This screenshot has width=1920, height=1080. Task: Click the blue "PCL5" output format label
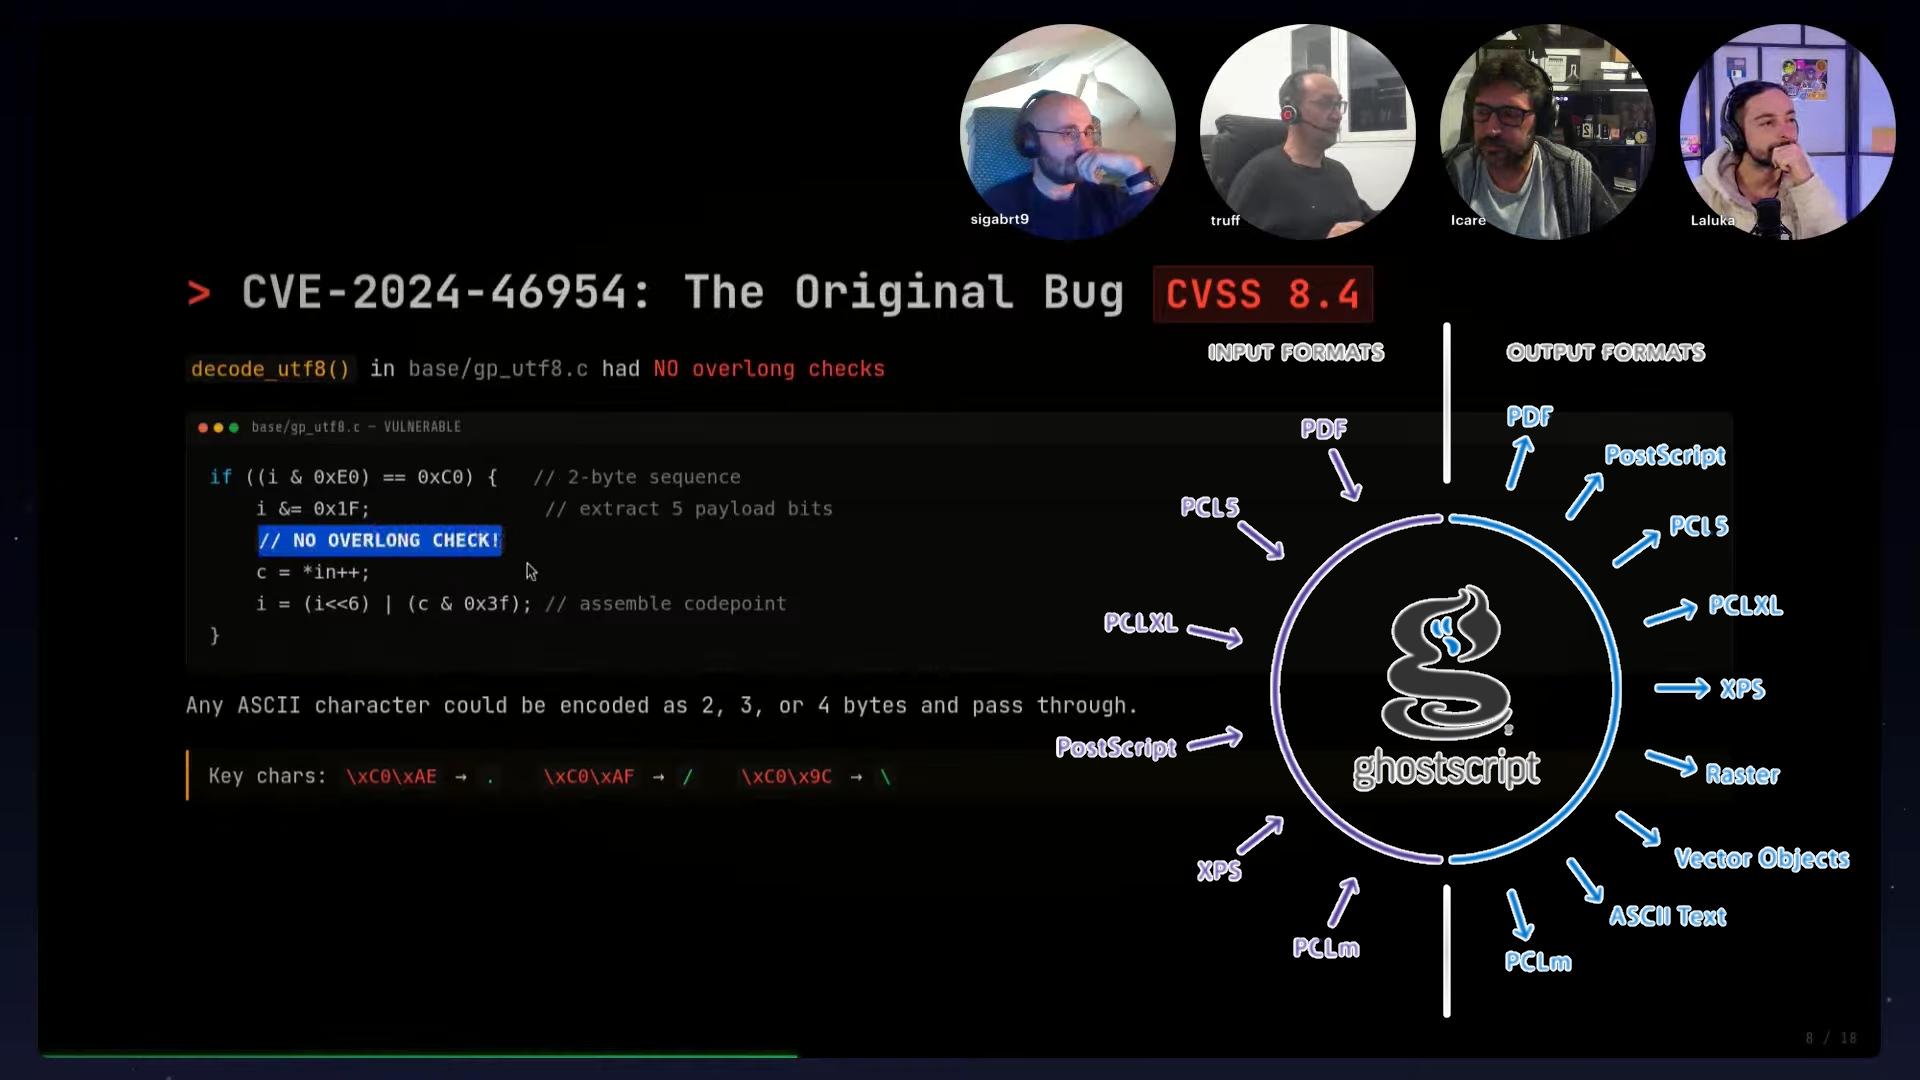click(x=1699, y=526)
